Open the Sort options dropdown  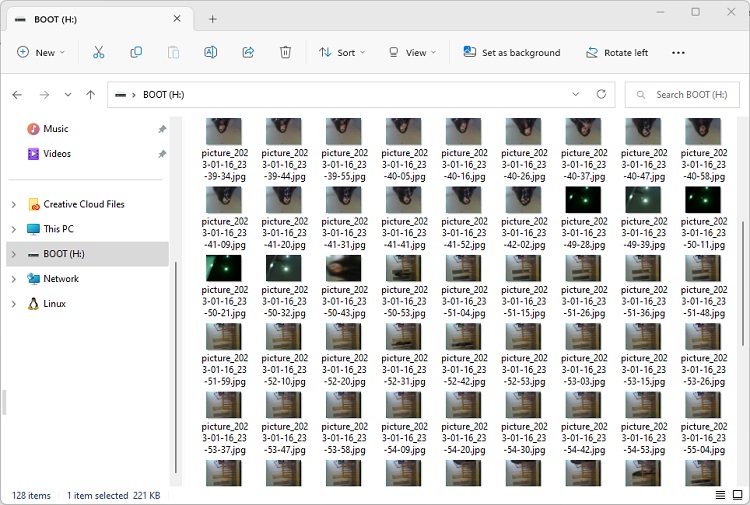pyautogui.click(x=342, y=52)
